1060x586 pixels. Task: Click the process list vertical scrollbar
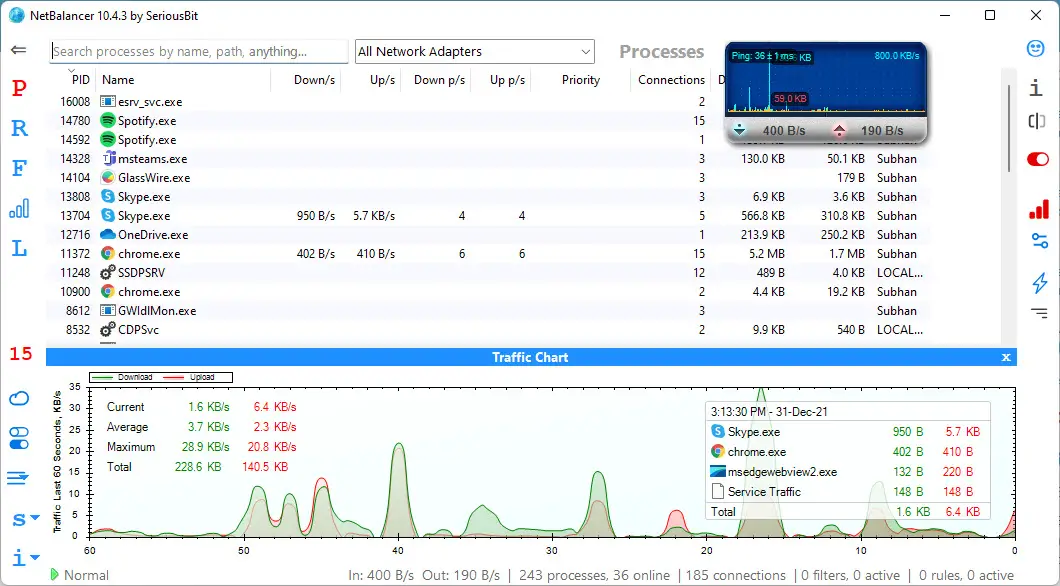pos(1009,128)
